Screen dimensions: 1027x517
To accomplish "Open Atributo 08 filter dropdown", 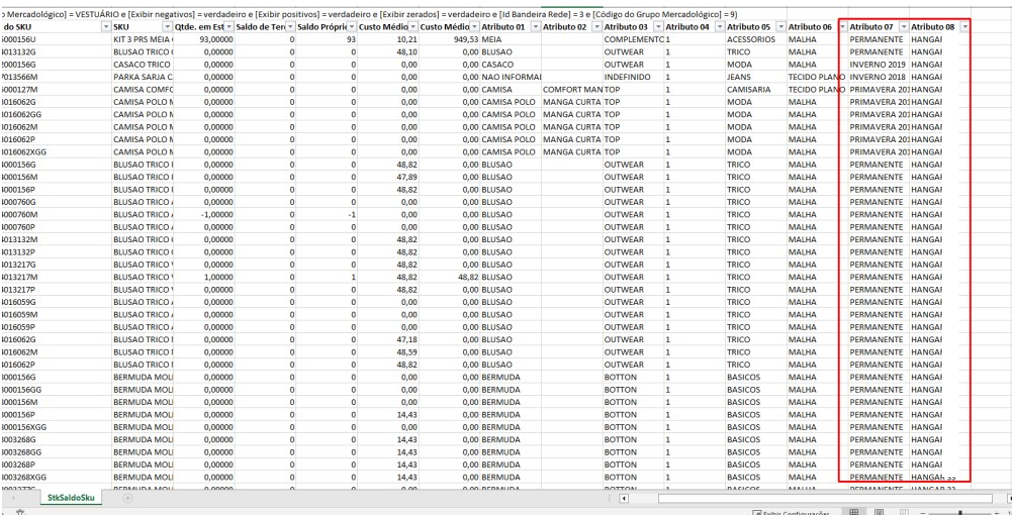I will point(964,27).
